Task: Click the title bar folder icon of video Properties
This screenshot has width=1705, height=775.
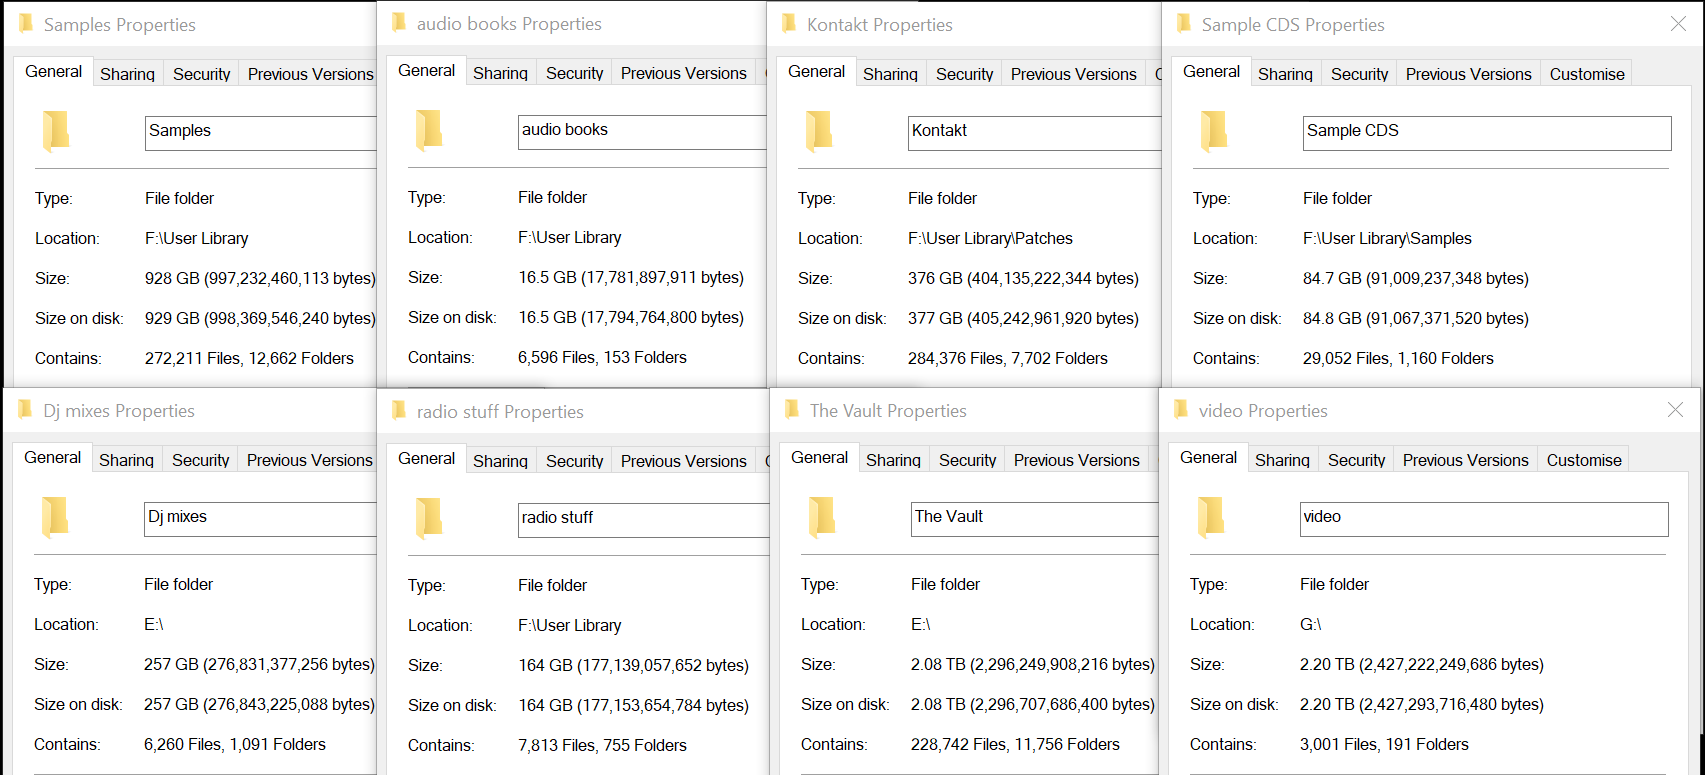Action: click(x=1181, y=409)
